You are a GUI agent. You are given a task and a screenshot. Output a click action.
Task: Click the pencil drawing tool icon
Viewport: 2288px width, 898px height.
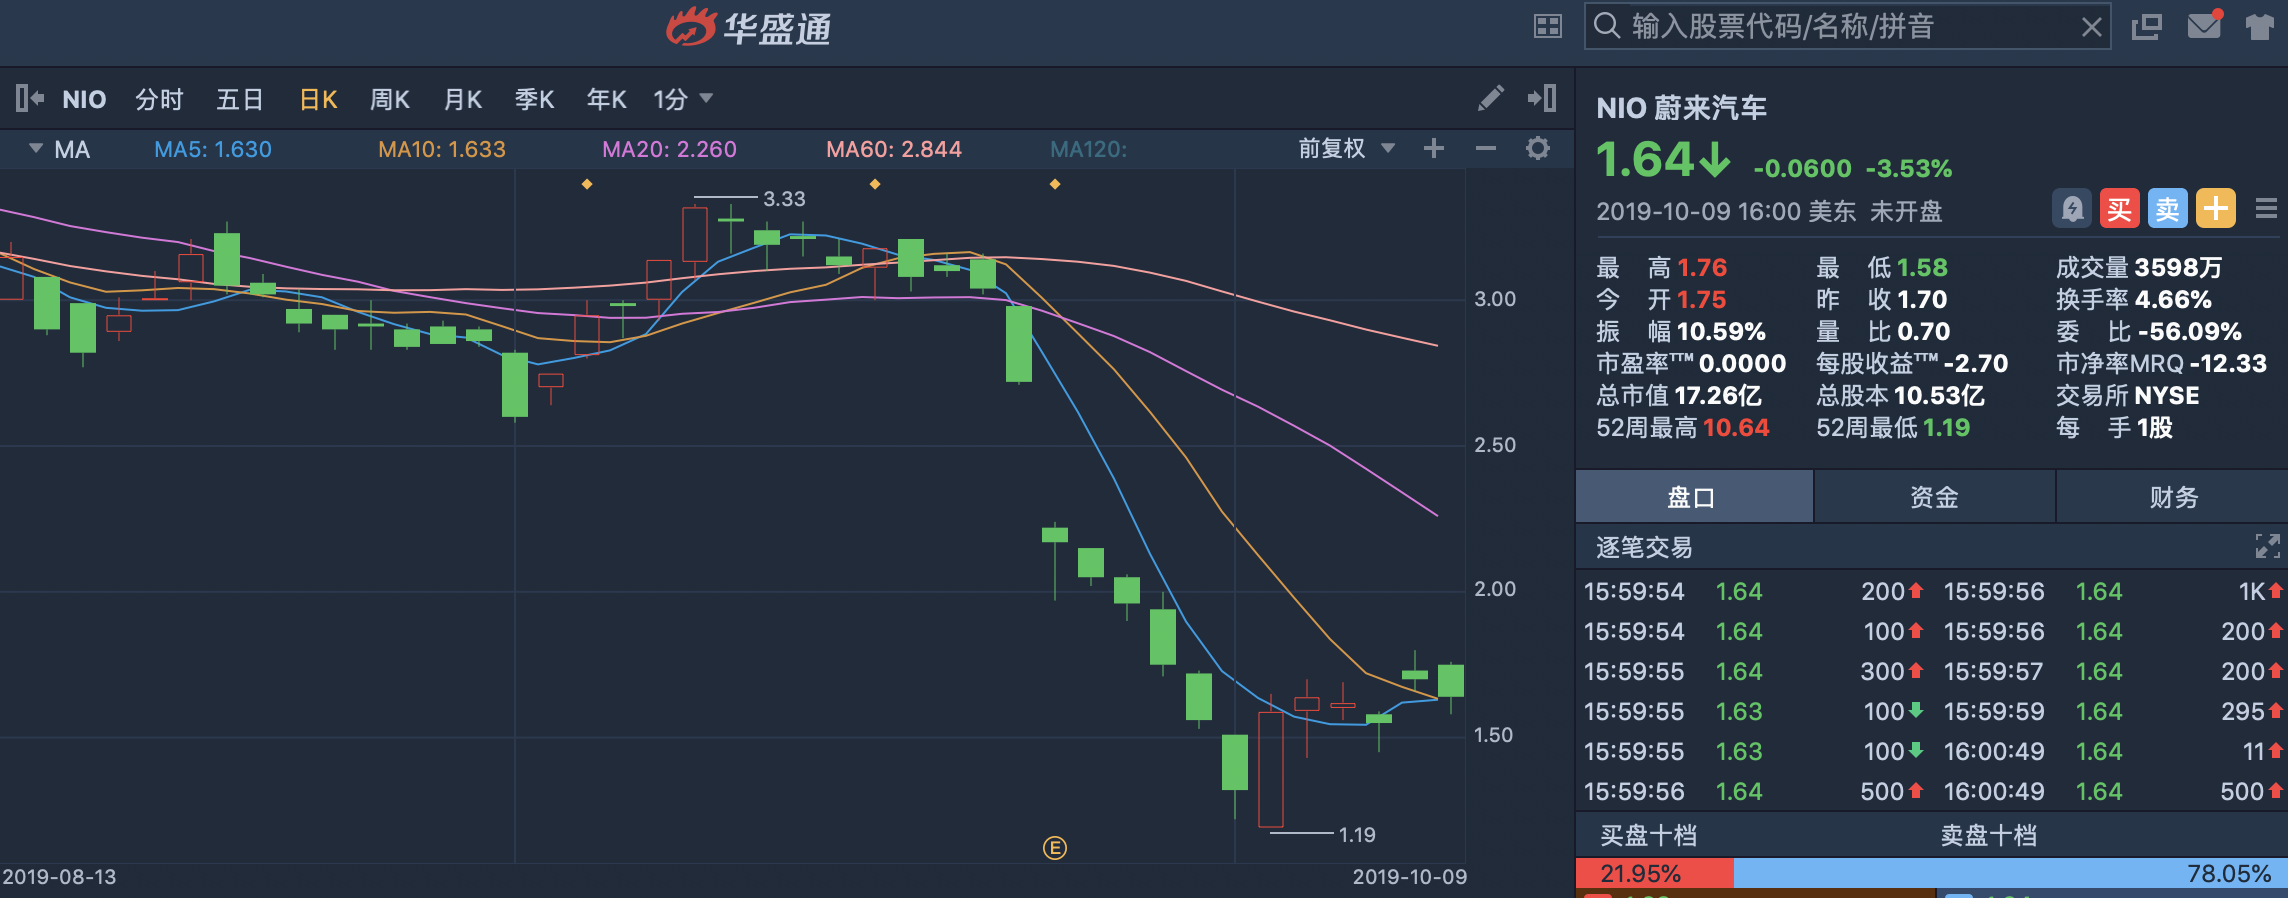coord(1490,98)
